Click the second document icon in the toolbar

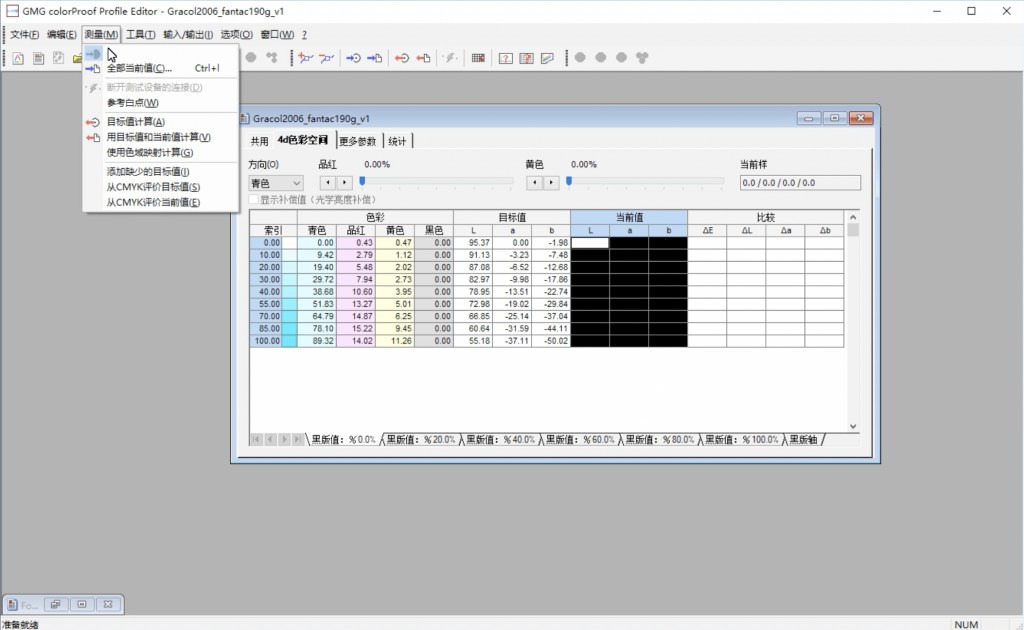tap(39, 58)
